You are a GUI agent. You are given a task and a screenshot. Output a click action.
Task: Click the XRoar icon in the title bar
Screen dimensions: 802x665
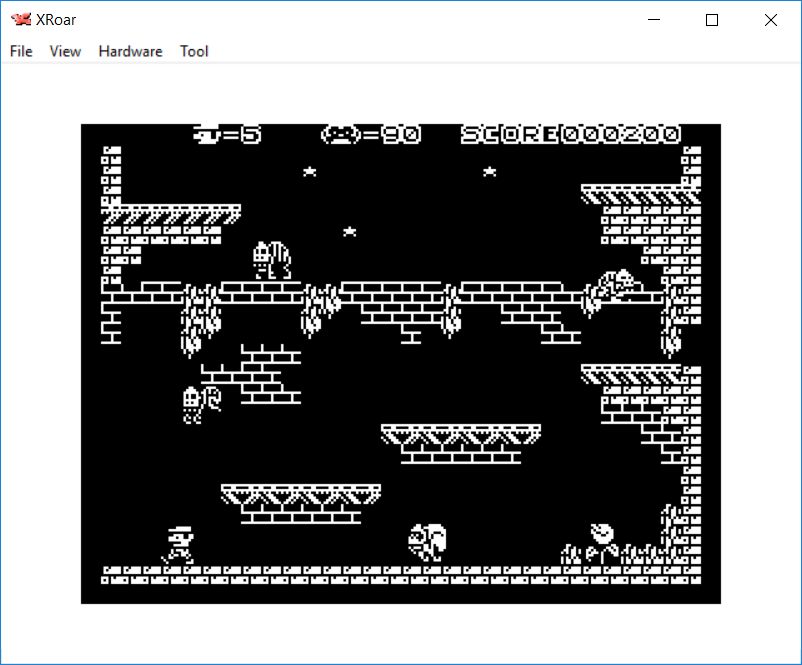20,20
